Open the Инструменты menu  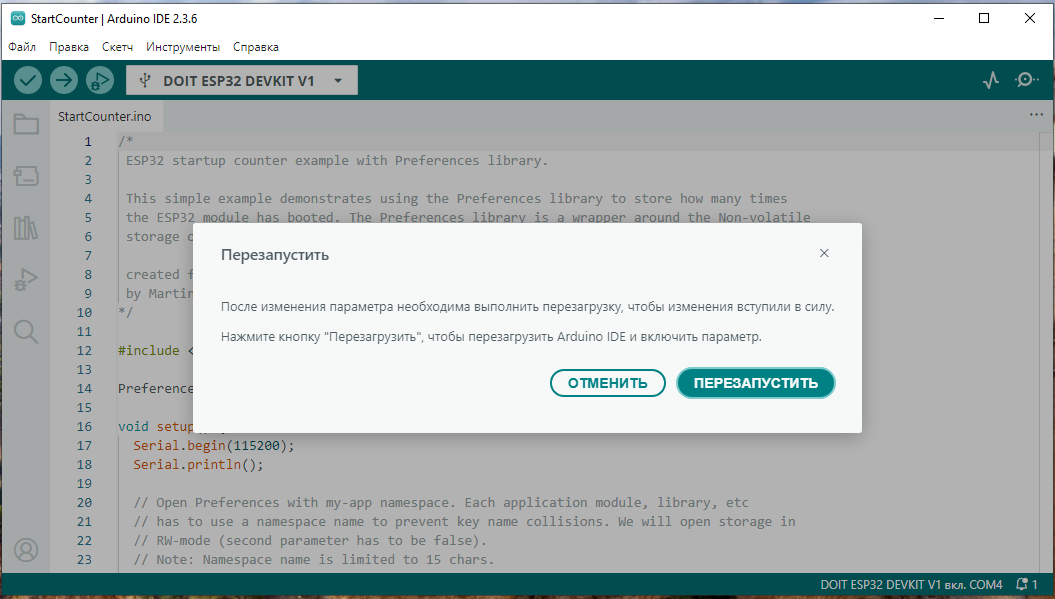182,47
